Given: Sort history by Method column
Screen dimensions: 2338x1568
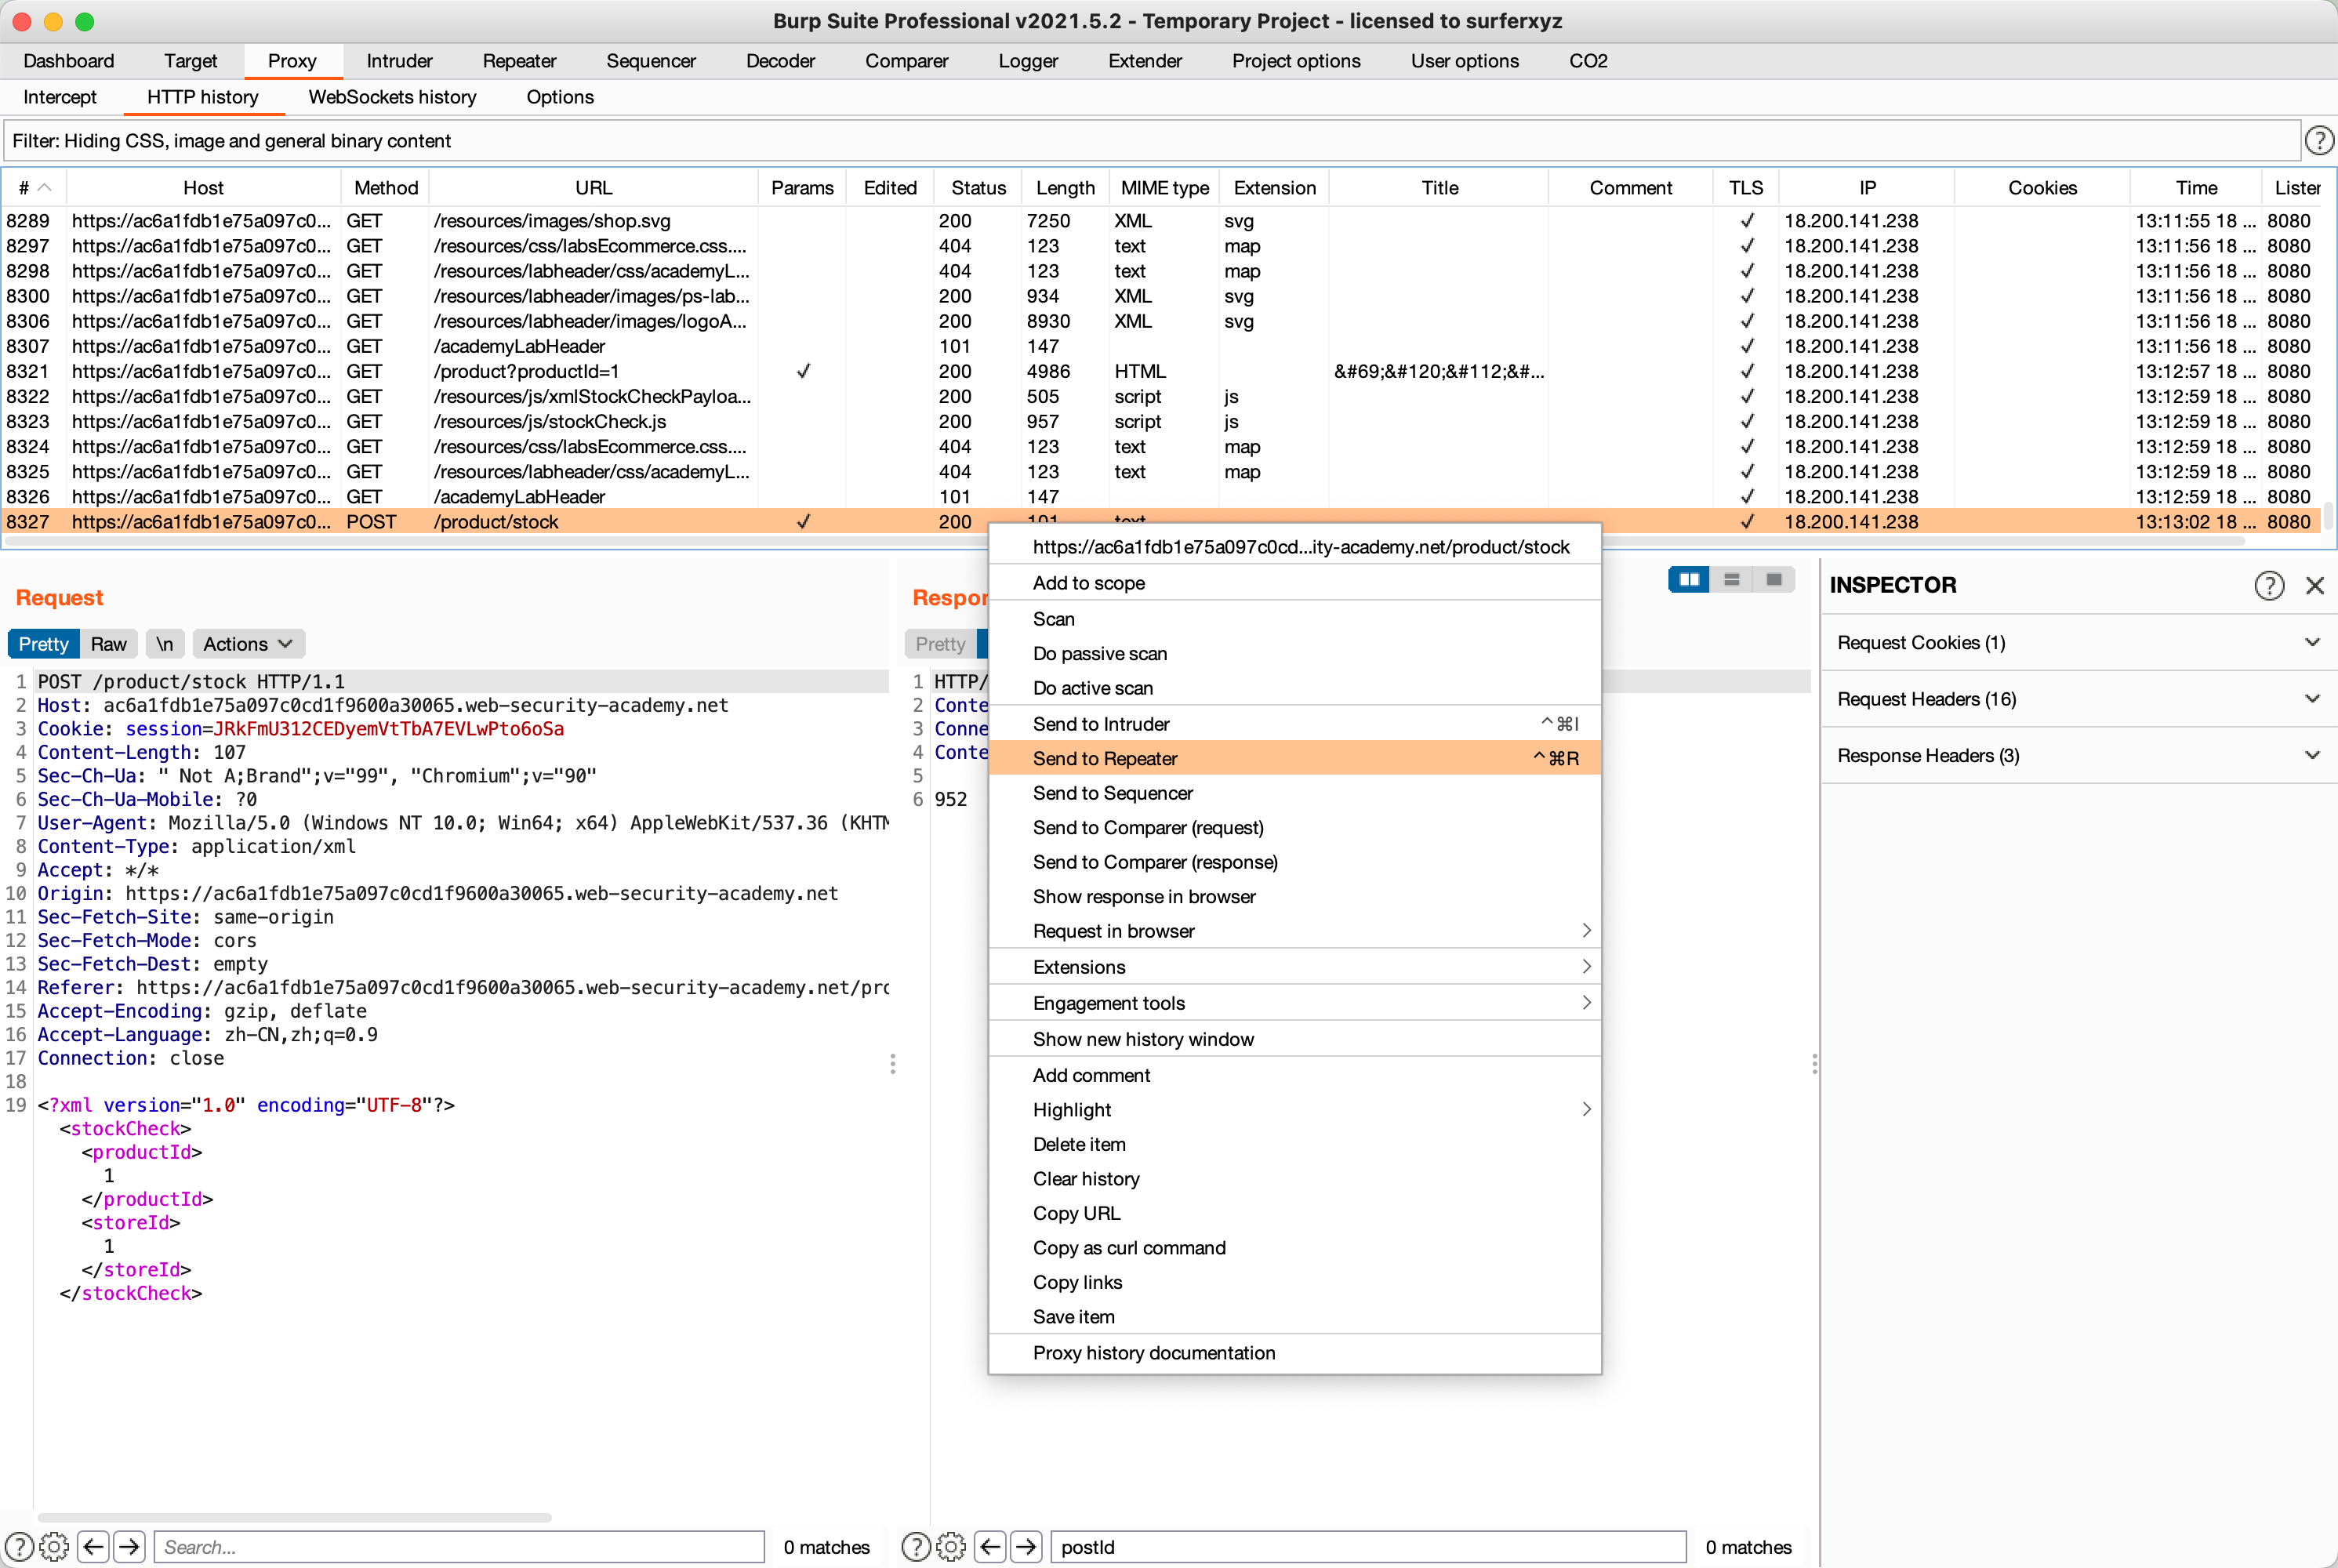Looking at the screenshot, I should [386, 188].
